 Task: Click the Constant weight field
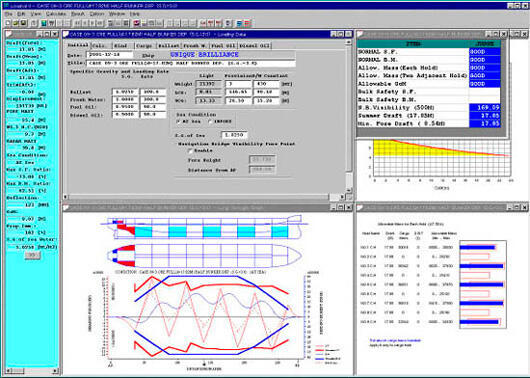266,84
